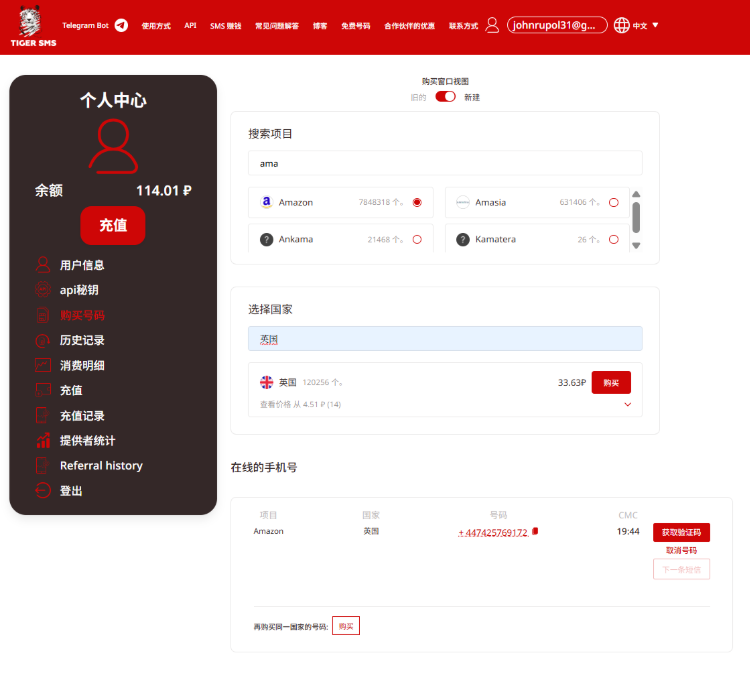Click the 登出 logout icon
Screen dimensions: 750x691
coord(43,491)
